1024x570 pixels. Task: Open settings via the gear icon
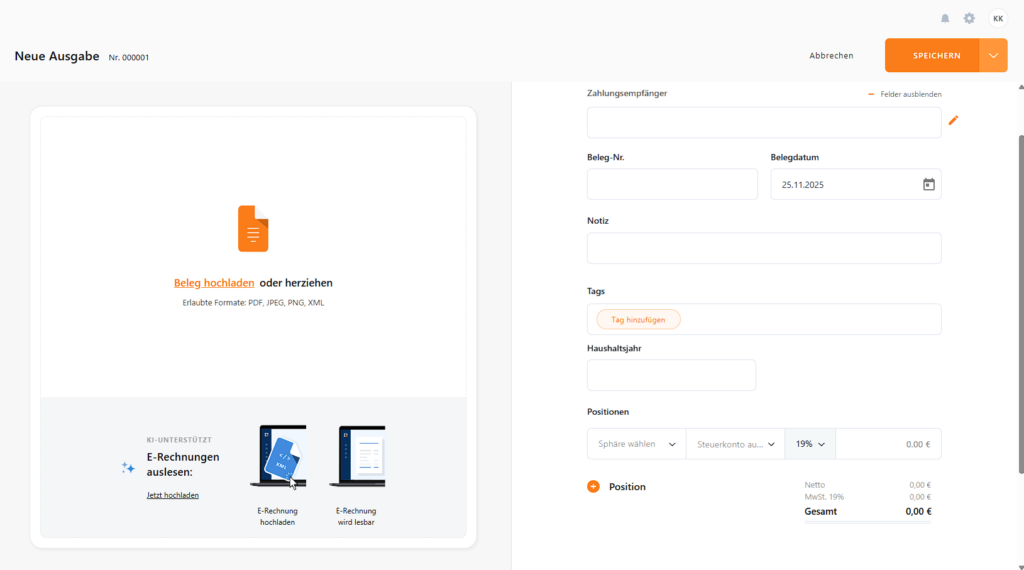click(x=969, y=19)
